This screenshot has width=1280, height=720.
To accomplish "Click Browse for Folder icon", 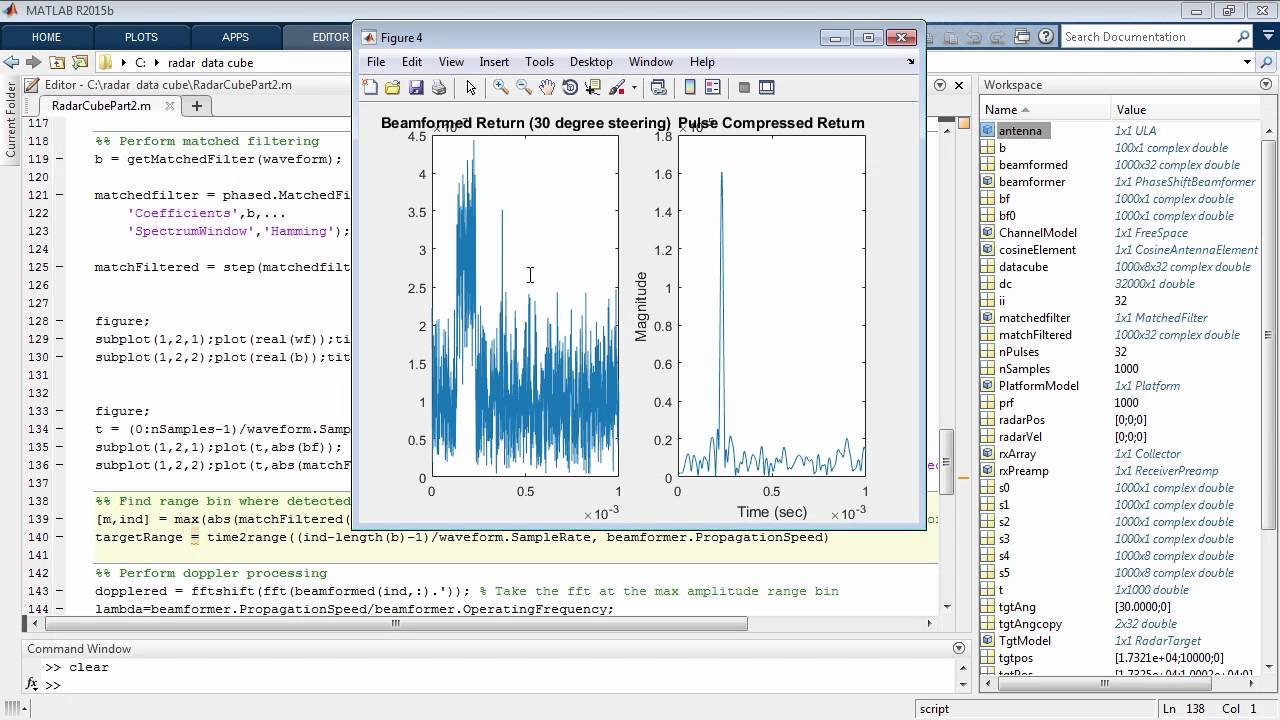I will coord(80,62).
